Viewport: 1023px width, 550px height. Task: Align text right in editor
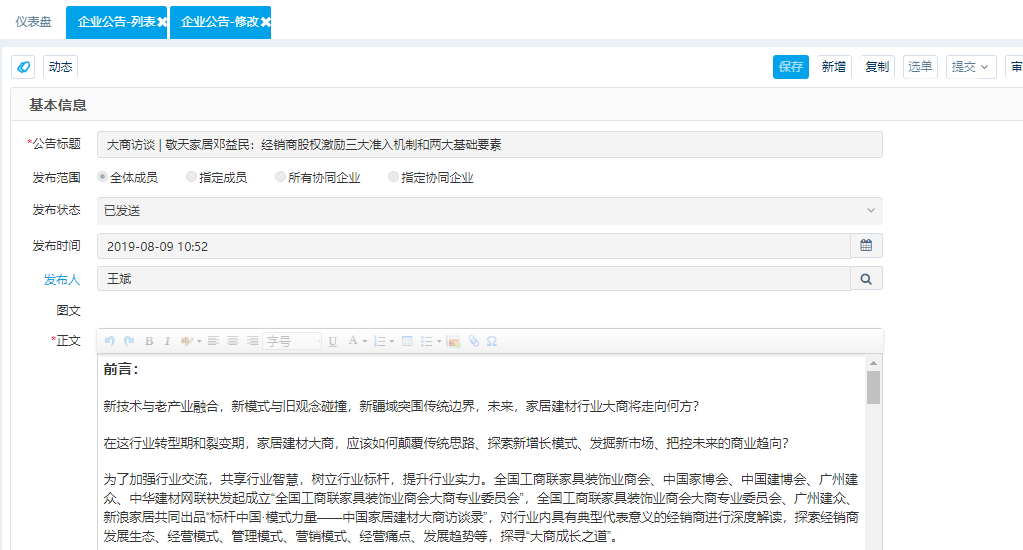[x=252, y=341]
